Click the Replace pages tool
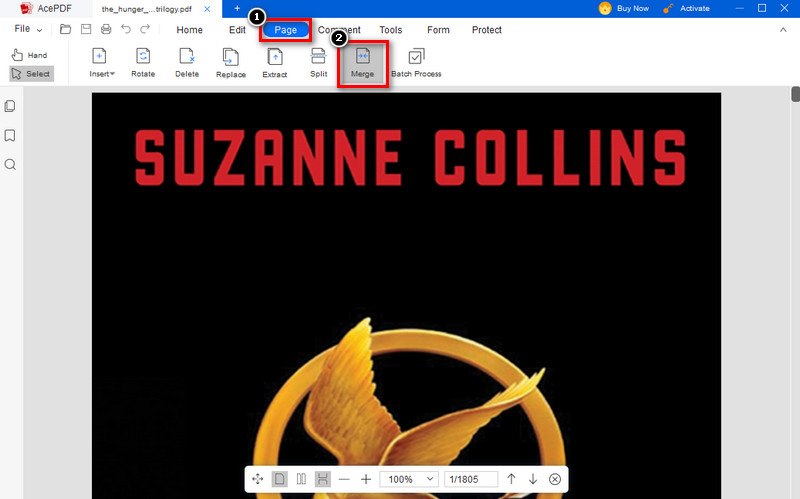Image resolution: width=800 pixels, height=499 pixels. point(231,63)
